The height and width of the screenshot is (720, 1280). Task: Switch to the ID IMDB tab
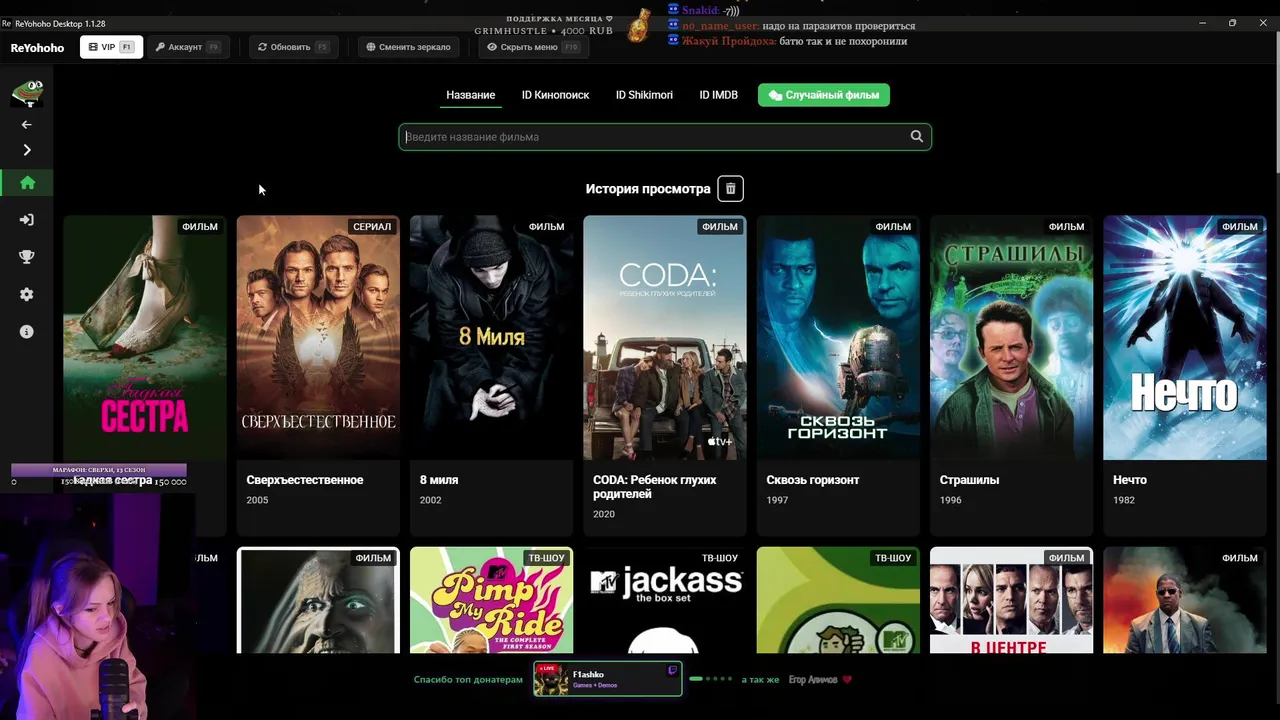pyautogui.click(x=718, y=95)
